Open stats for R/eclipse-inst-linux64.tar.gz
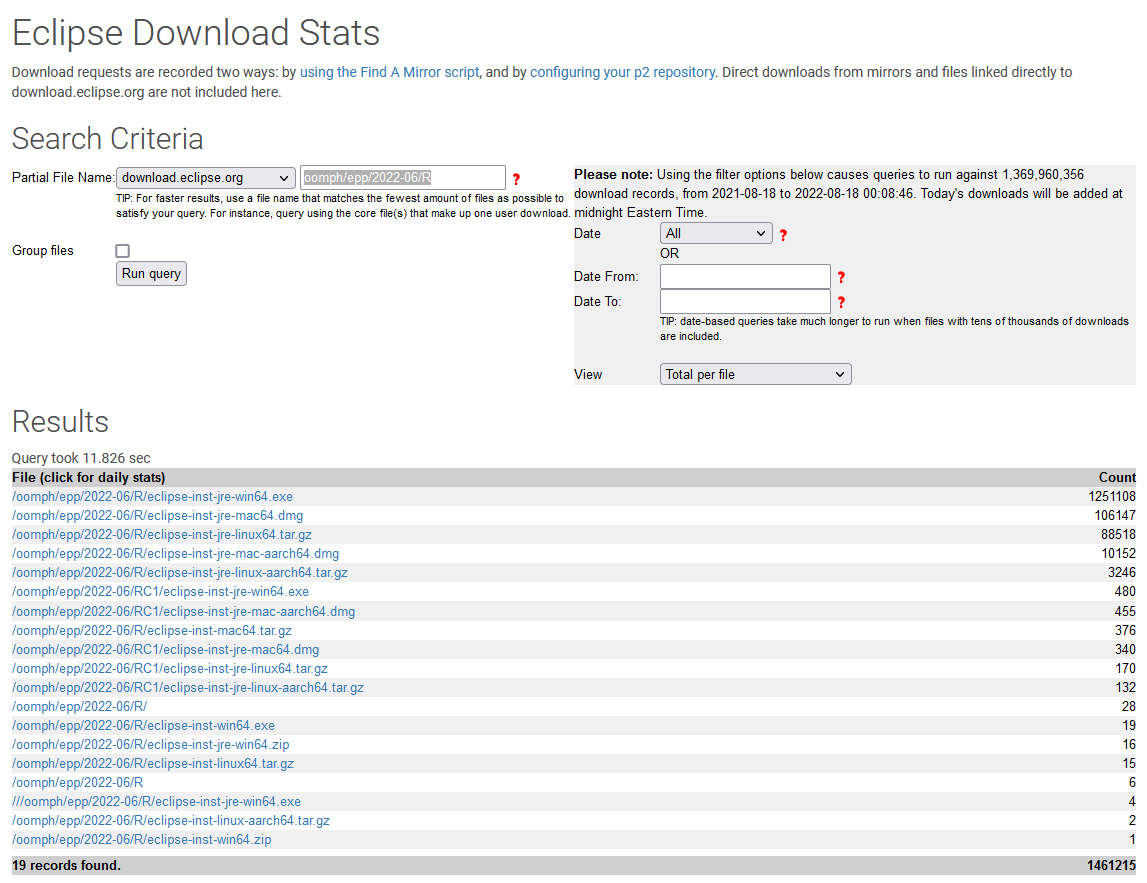Image resolution: width=1147 pixels, height=883 pixels. click(x=153, y=764)
